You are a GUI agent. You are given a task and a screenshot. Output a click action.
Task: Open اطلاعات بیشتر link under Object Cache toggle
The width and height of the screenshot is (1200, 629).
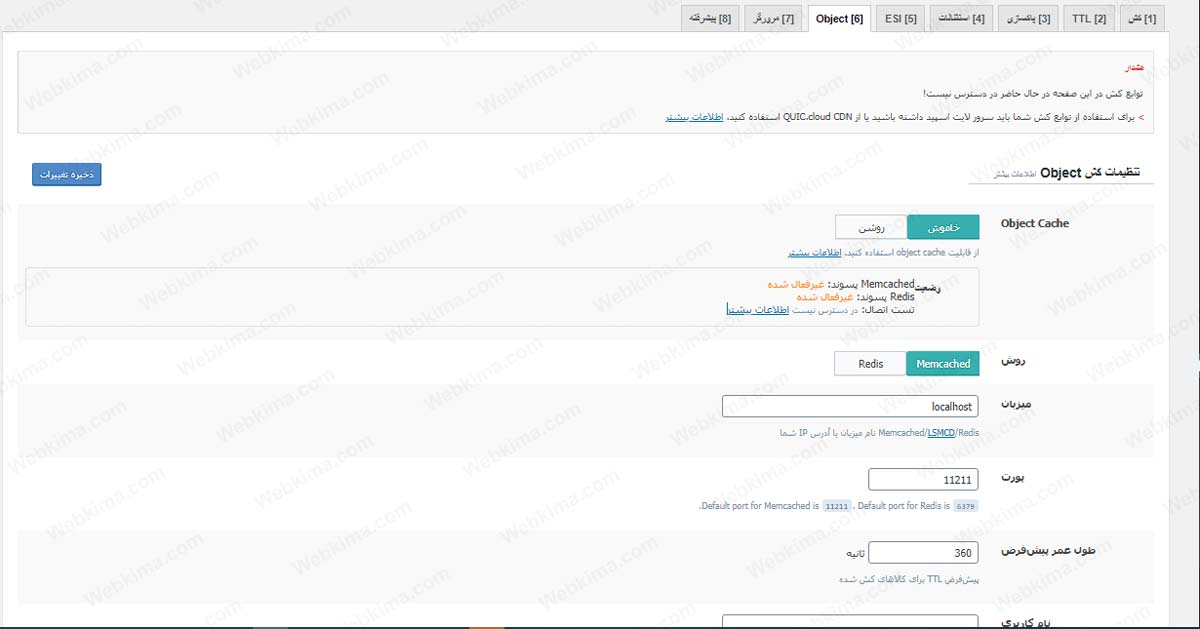(x=814, y=253)
